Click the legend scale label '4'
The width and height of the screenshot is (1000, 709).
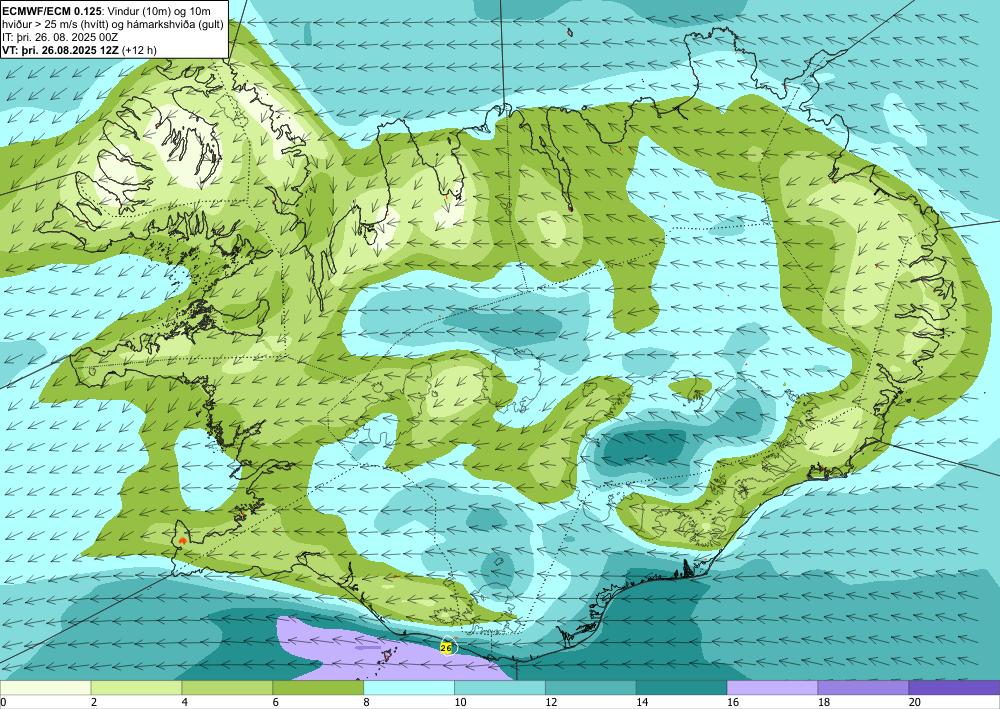184,703
